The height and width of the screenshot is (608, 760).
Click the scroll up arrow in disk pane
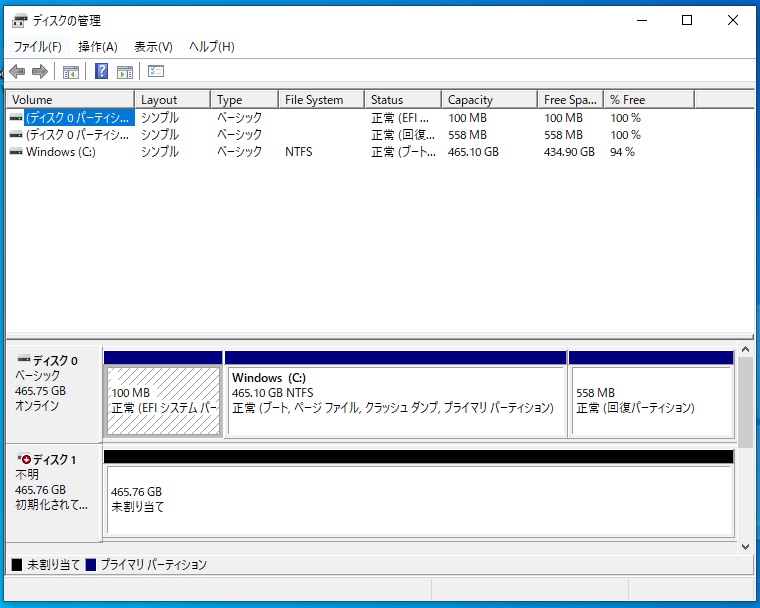coord(745,349)
